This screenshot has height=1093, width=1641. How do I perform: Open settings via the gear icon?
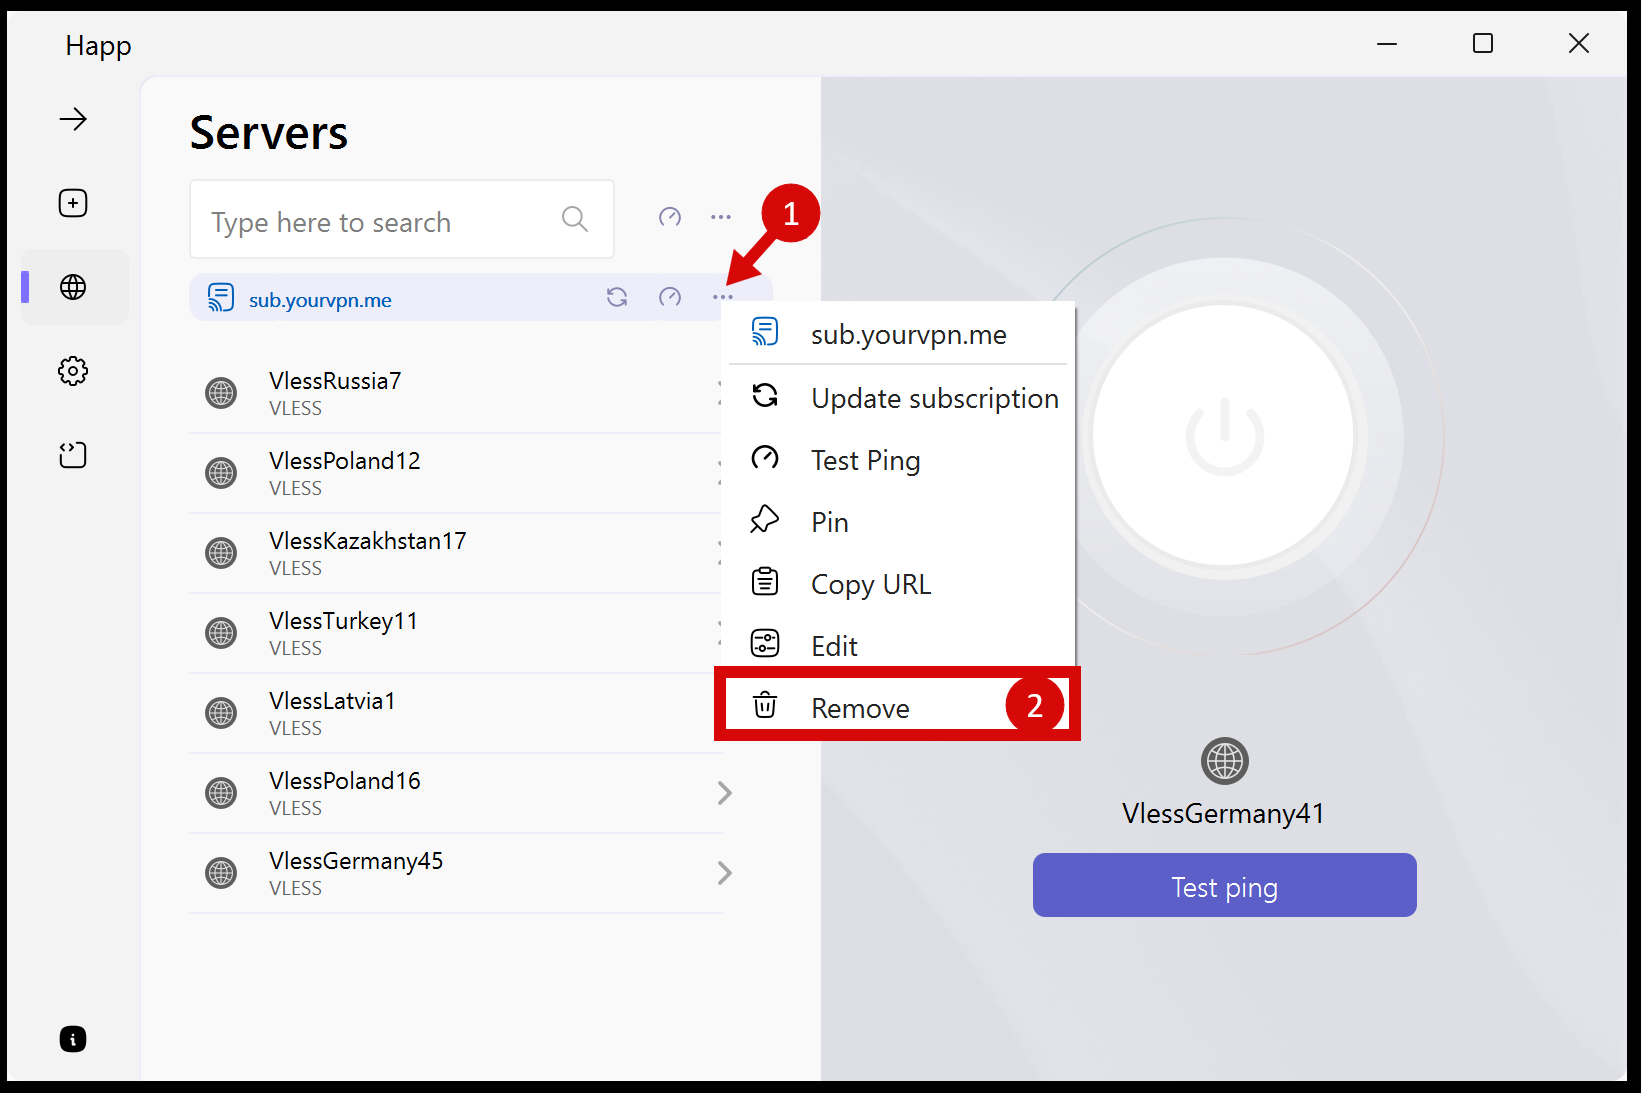point(73,371)
